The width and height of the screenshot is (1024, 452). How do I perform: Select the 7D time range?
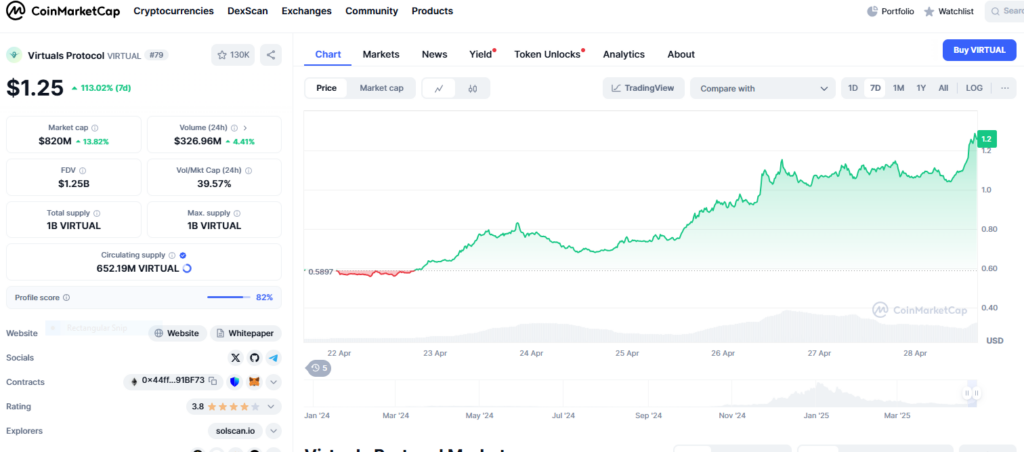(875, 88)
